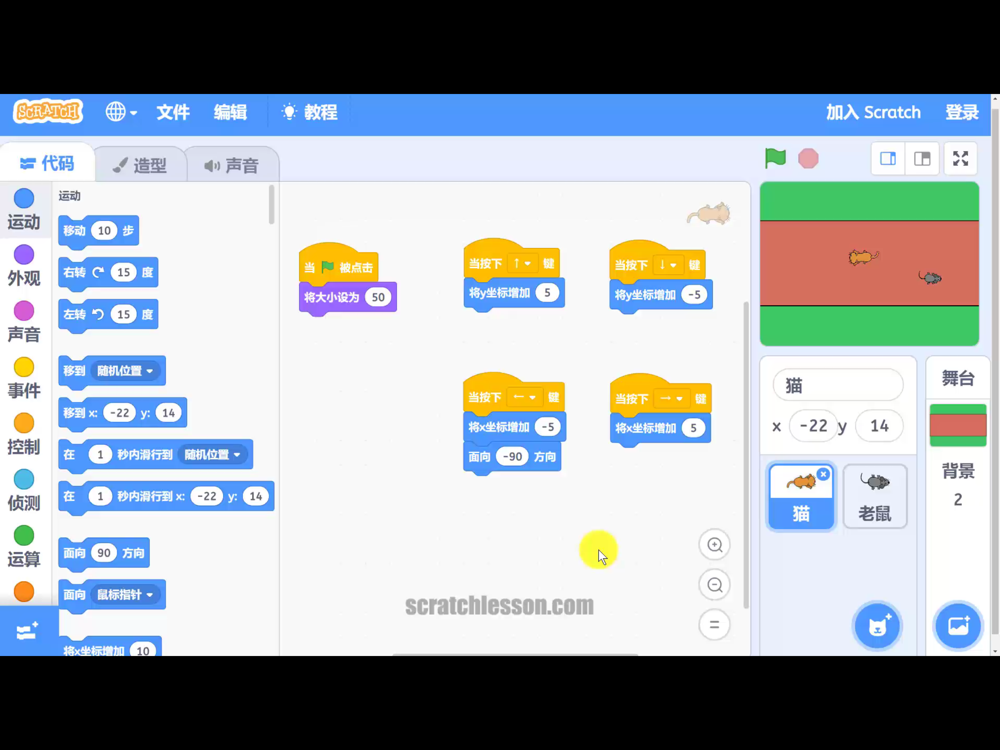
Task: Click 加入 Scratch link
Action: click(x=873, y=112)
